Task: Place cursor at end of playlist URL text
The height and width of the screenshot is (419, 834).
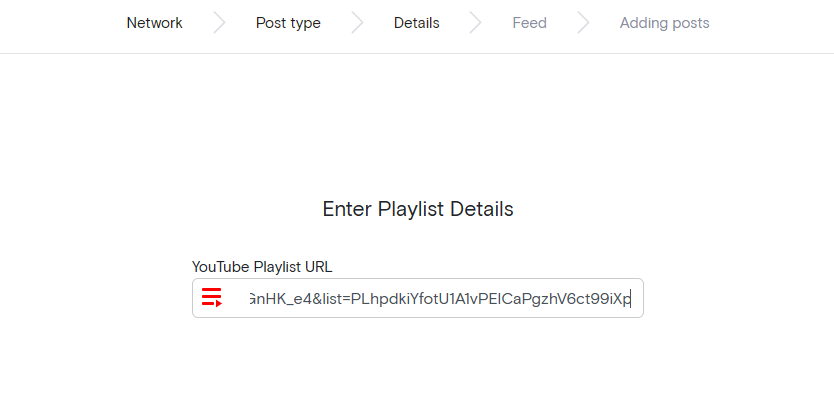Action: [631, 298]
